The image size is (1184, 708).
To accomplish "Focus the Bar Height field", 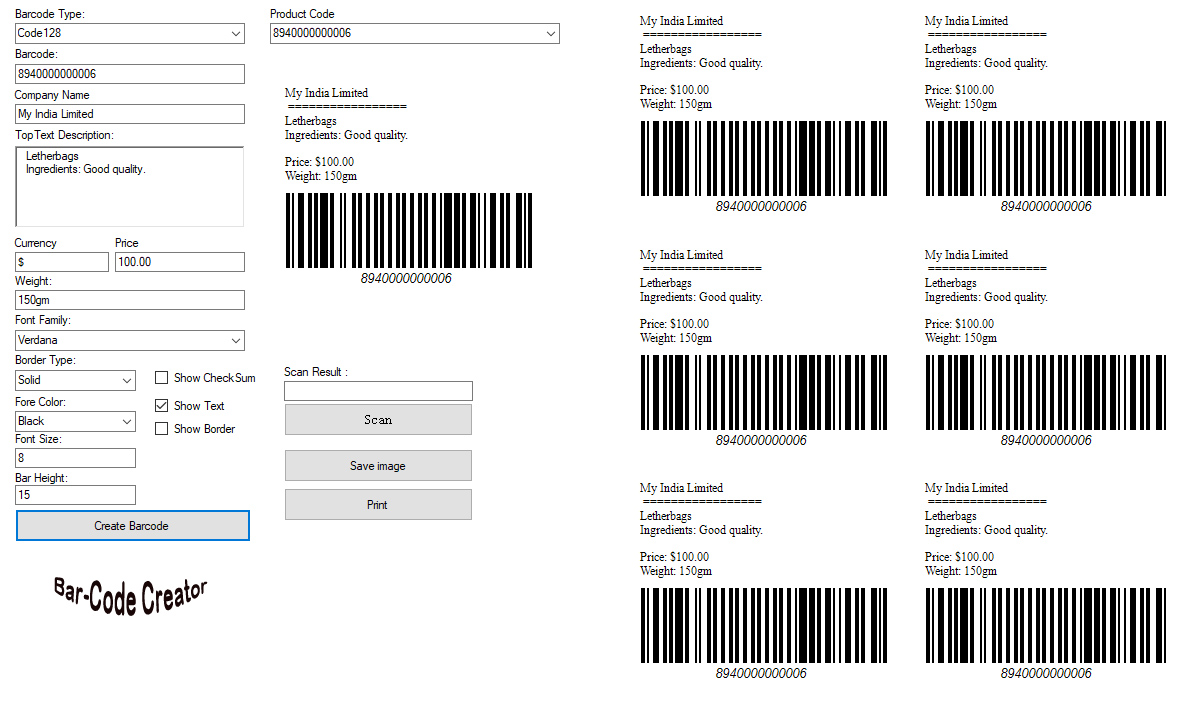I will [x=76, y=495].
